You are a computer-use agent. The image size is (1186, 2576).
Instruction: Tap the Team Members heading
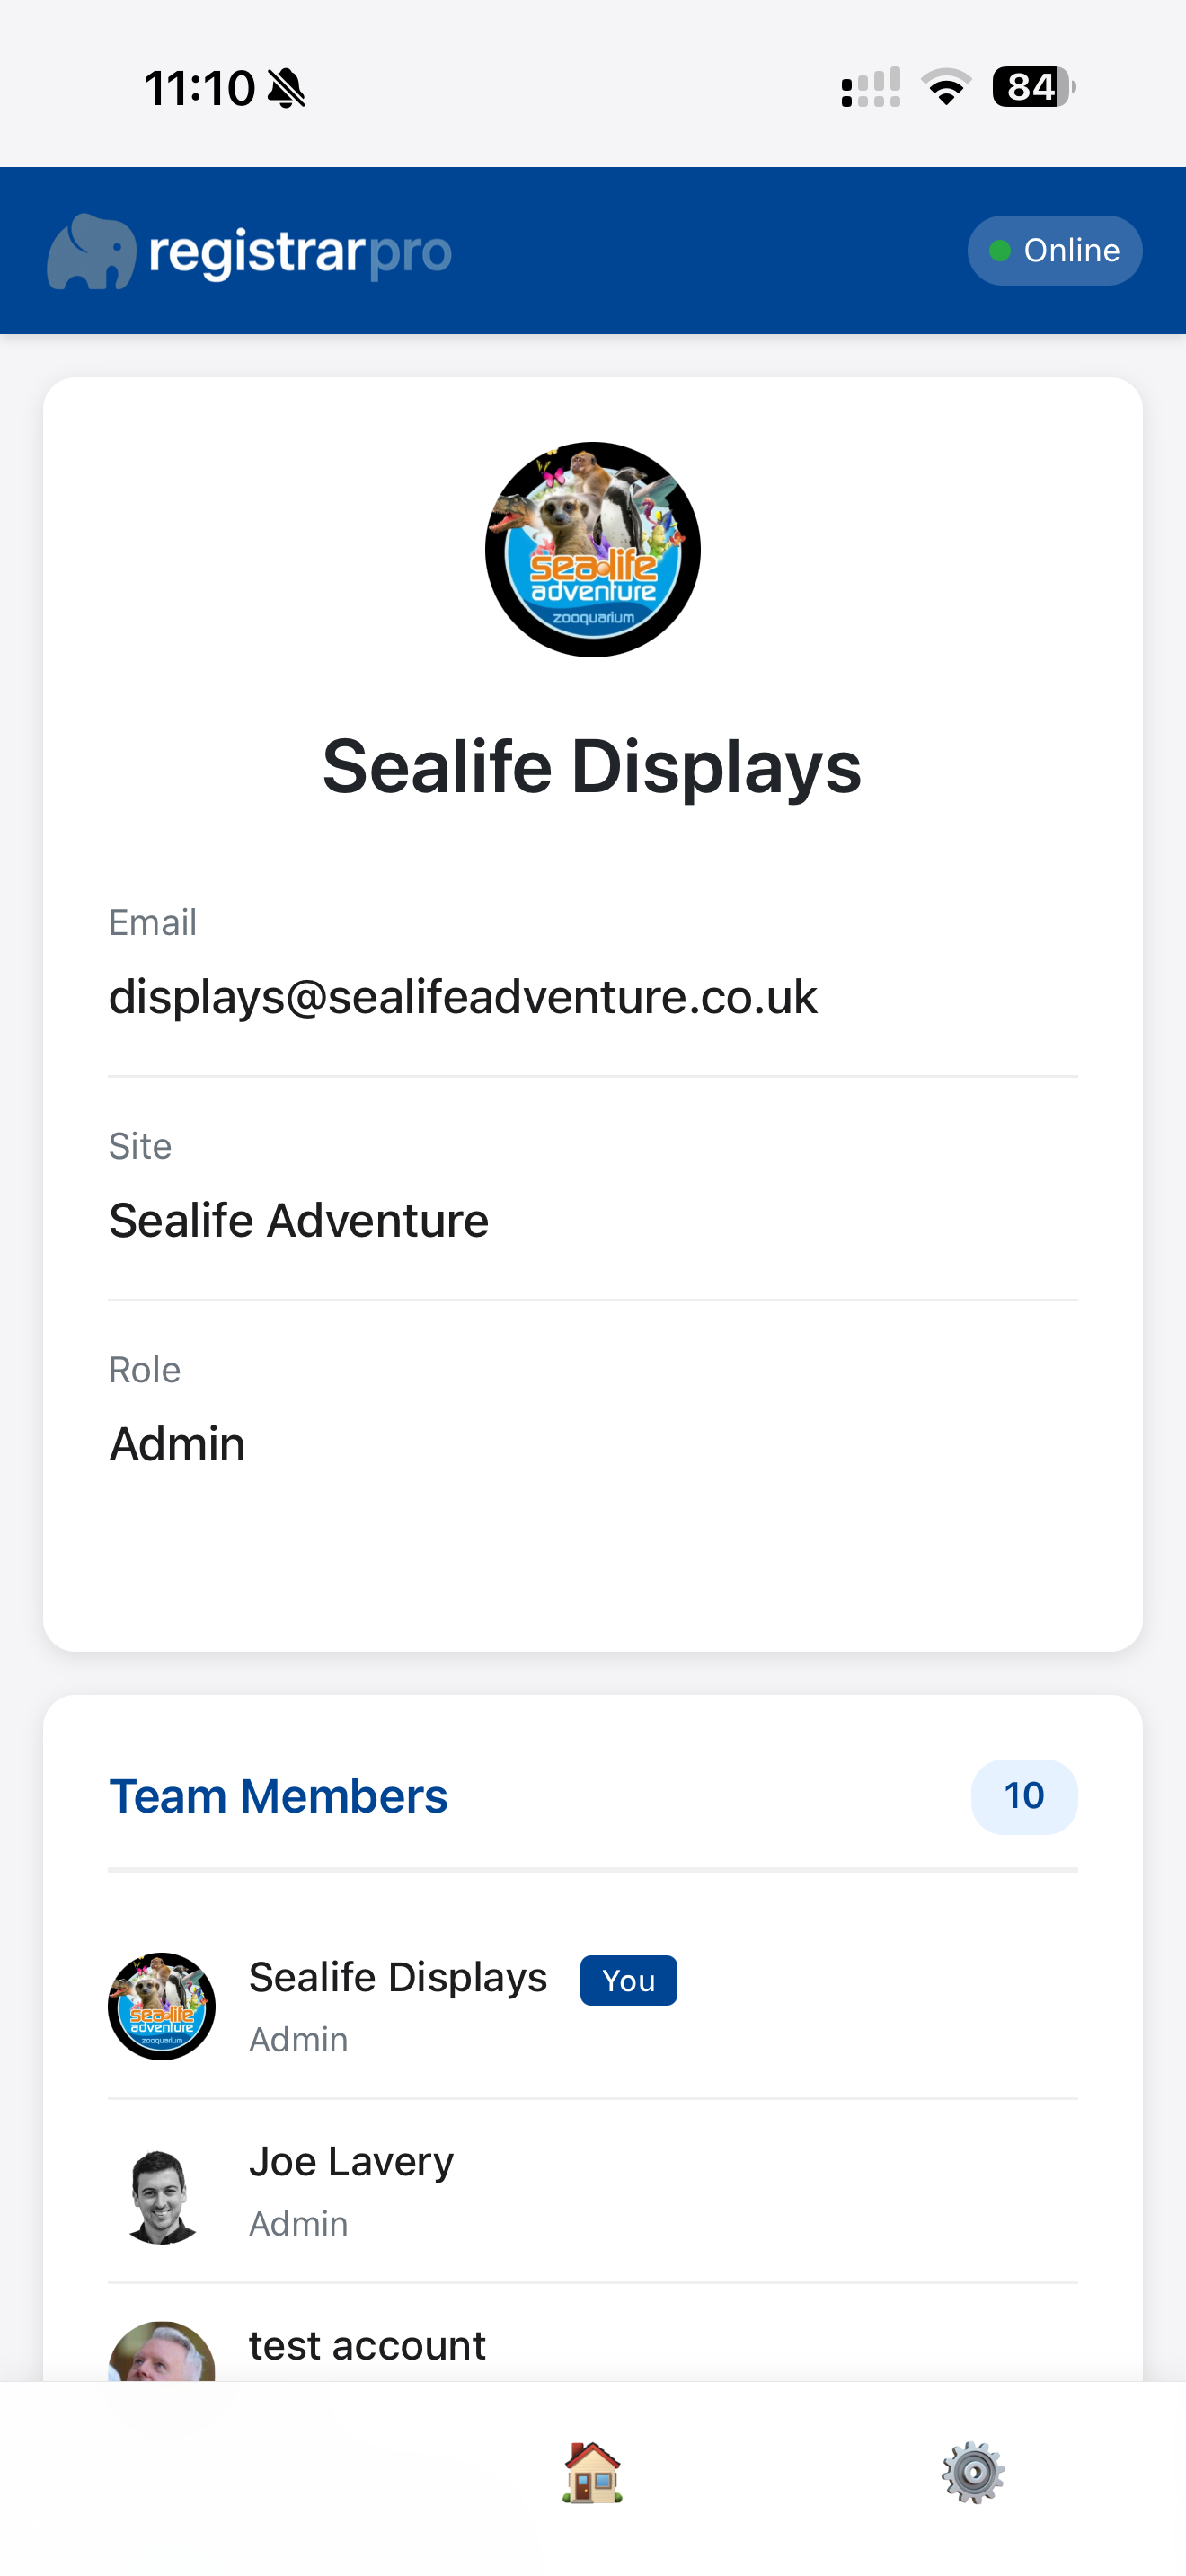[278, 1796]
